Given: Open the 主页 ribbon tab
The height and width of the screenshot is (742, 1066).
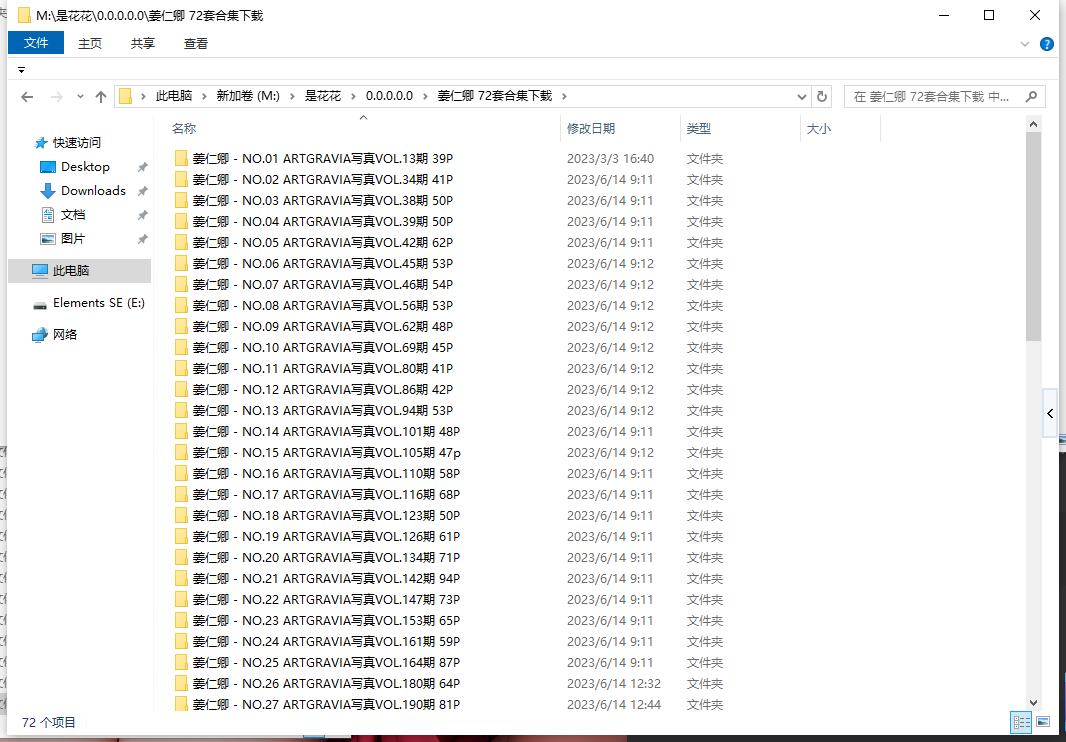Looking at the screenshot, I should click(x=90, y=44).
